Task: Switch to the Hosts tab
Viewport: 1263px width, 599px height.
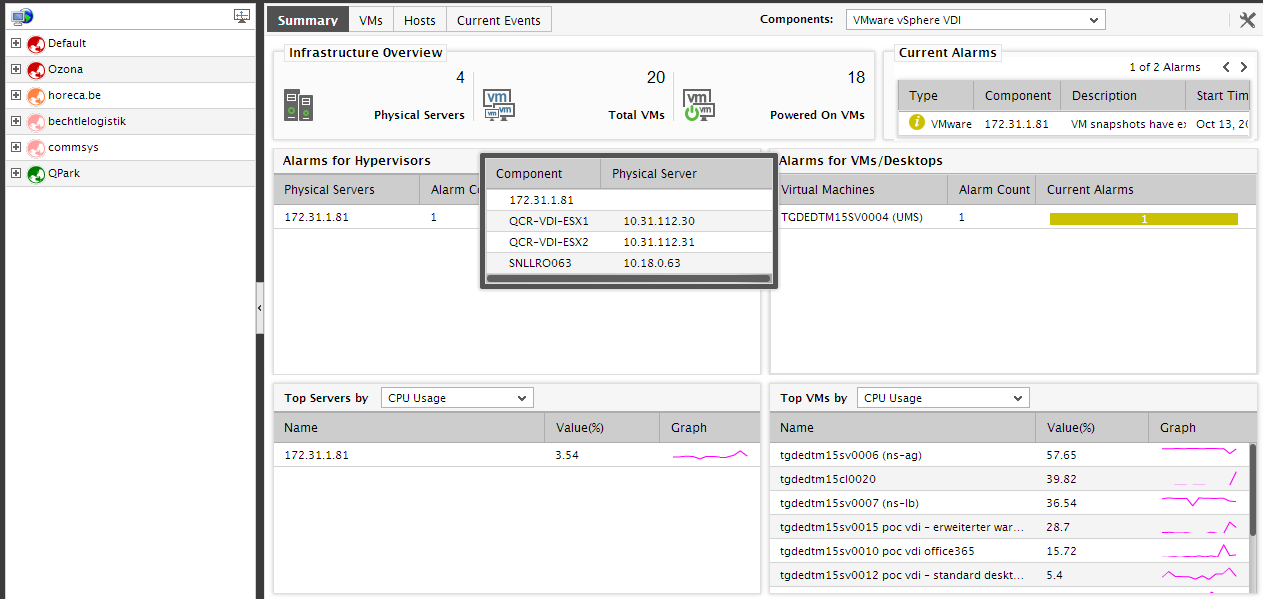Action: (x=420, y=20)
